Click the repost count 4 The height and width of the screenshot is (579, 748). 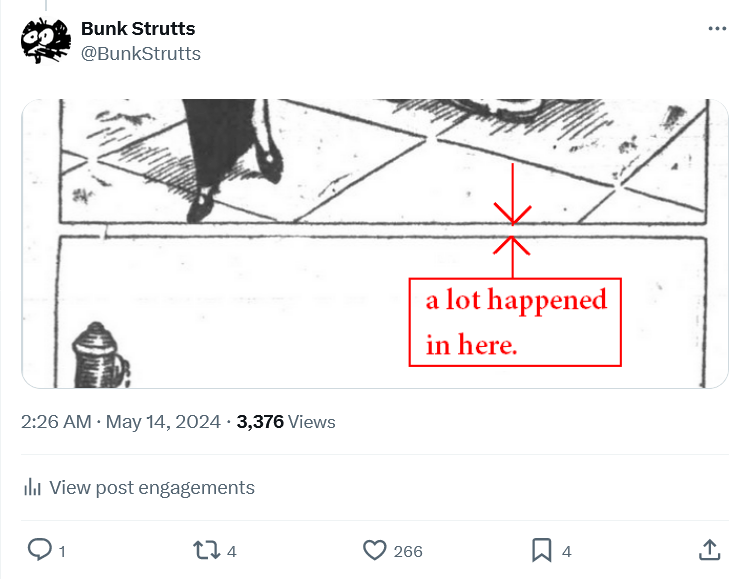(231, 551)
